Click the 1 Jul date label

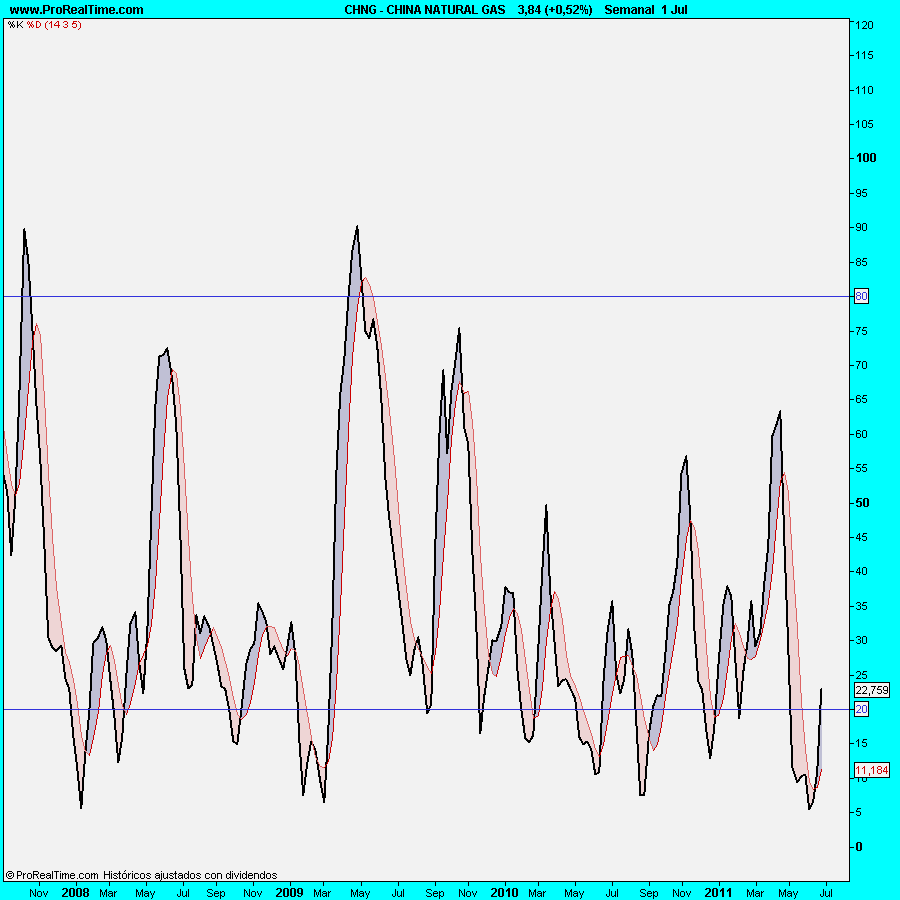(x=674, y=10)
